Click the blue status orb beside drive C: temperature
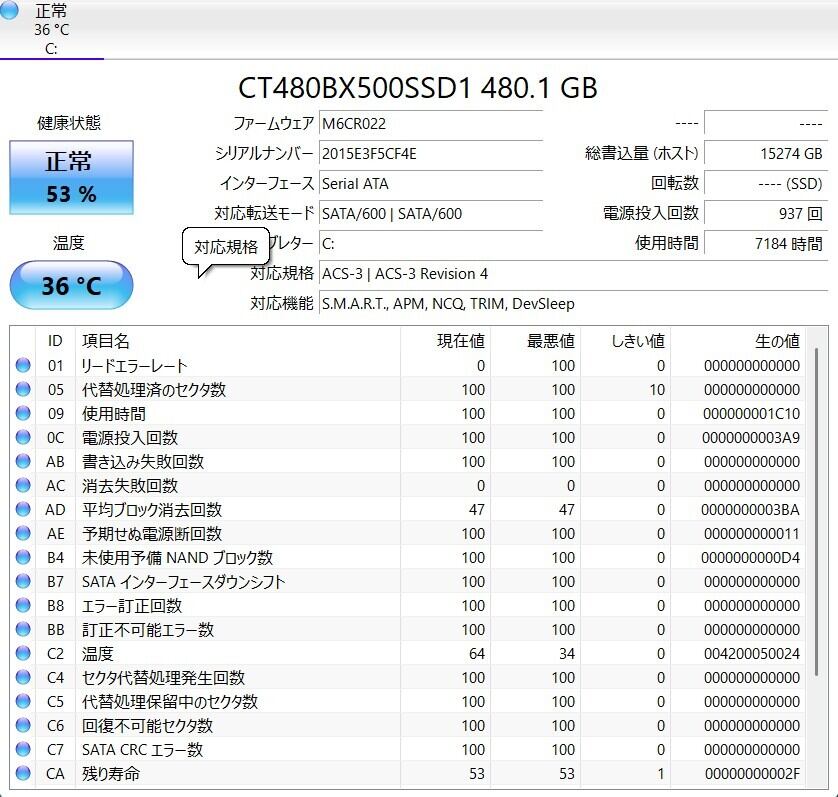The image size is (838, 797). [x=10, y=11]
